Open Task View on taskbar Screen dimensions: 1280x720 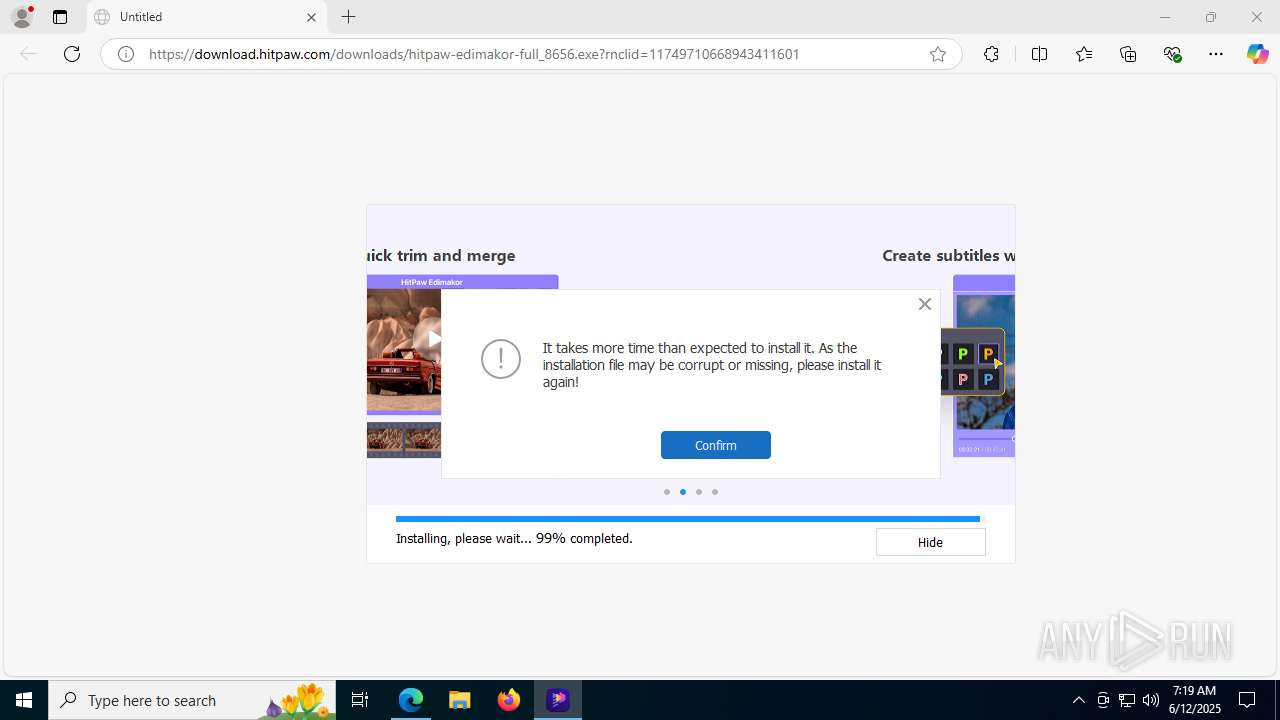[360, 700]
